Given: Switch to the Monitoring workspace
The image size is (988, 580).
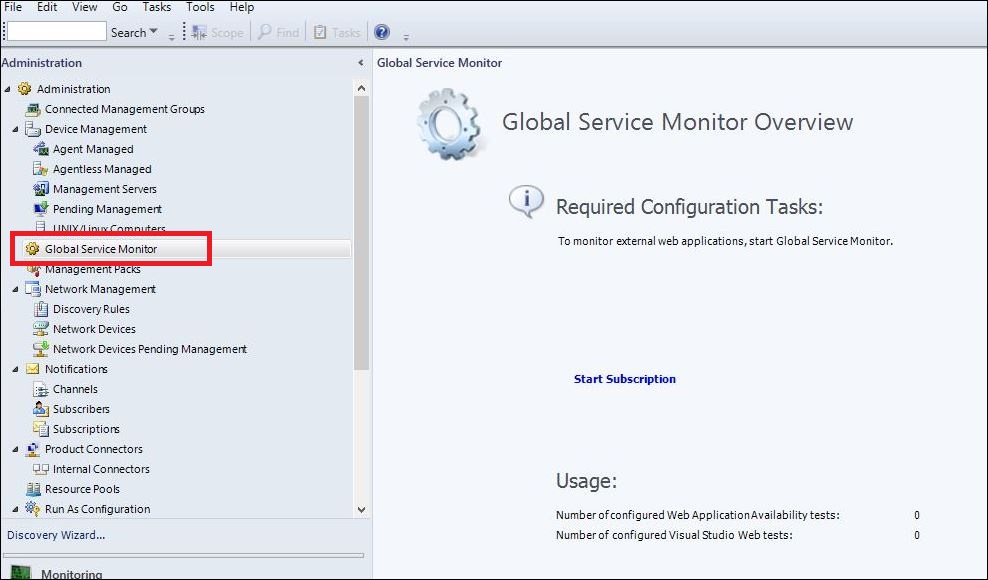Looking at the screenshot, I should tap(71, 574).
